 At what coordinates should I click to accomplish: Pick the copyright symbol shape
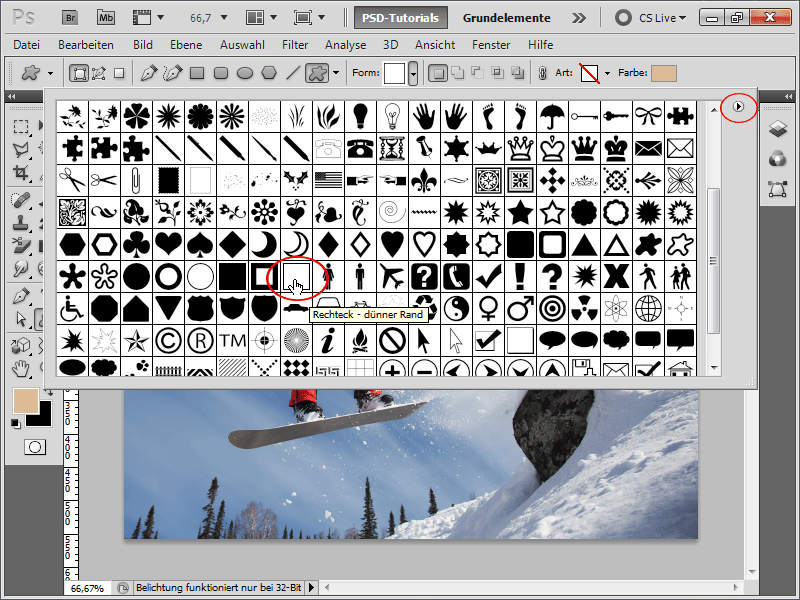coord(168,341)
